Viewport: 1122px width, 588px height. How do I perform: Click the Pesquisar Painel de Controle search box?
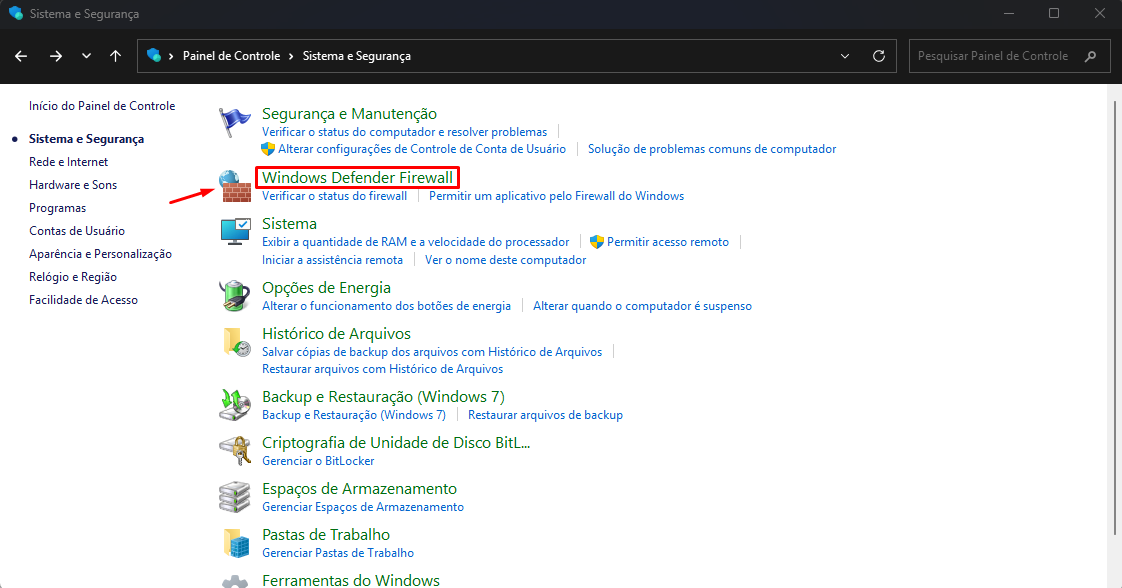tap(993, 56)
